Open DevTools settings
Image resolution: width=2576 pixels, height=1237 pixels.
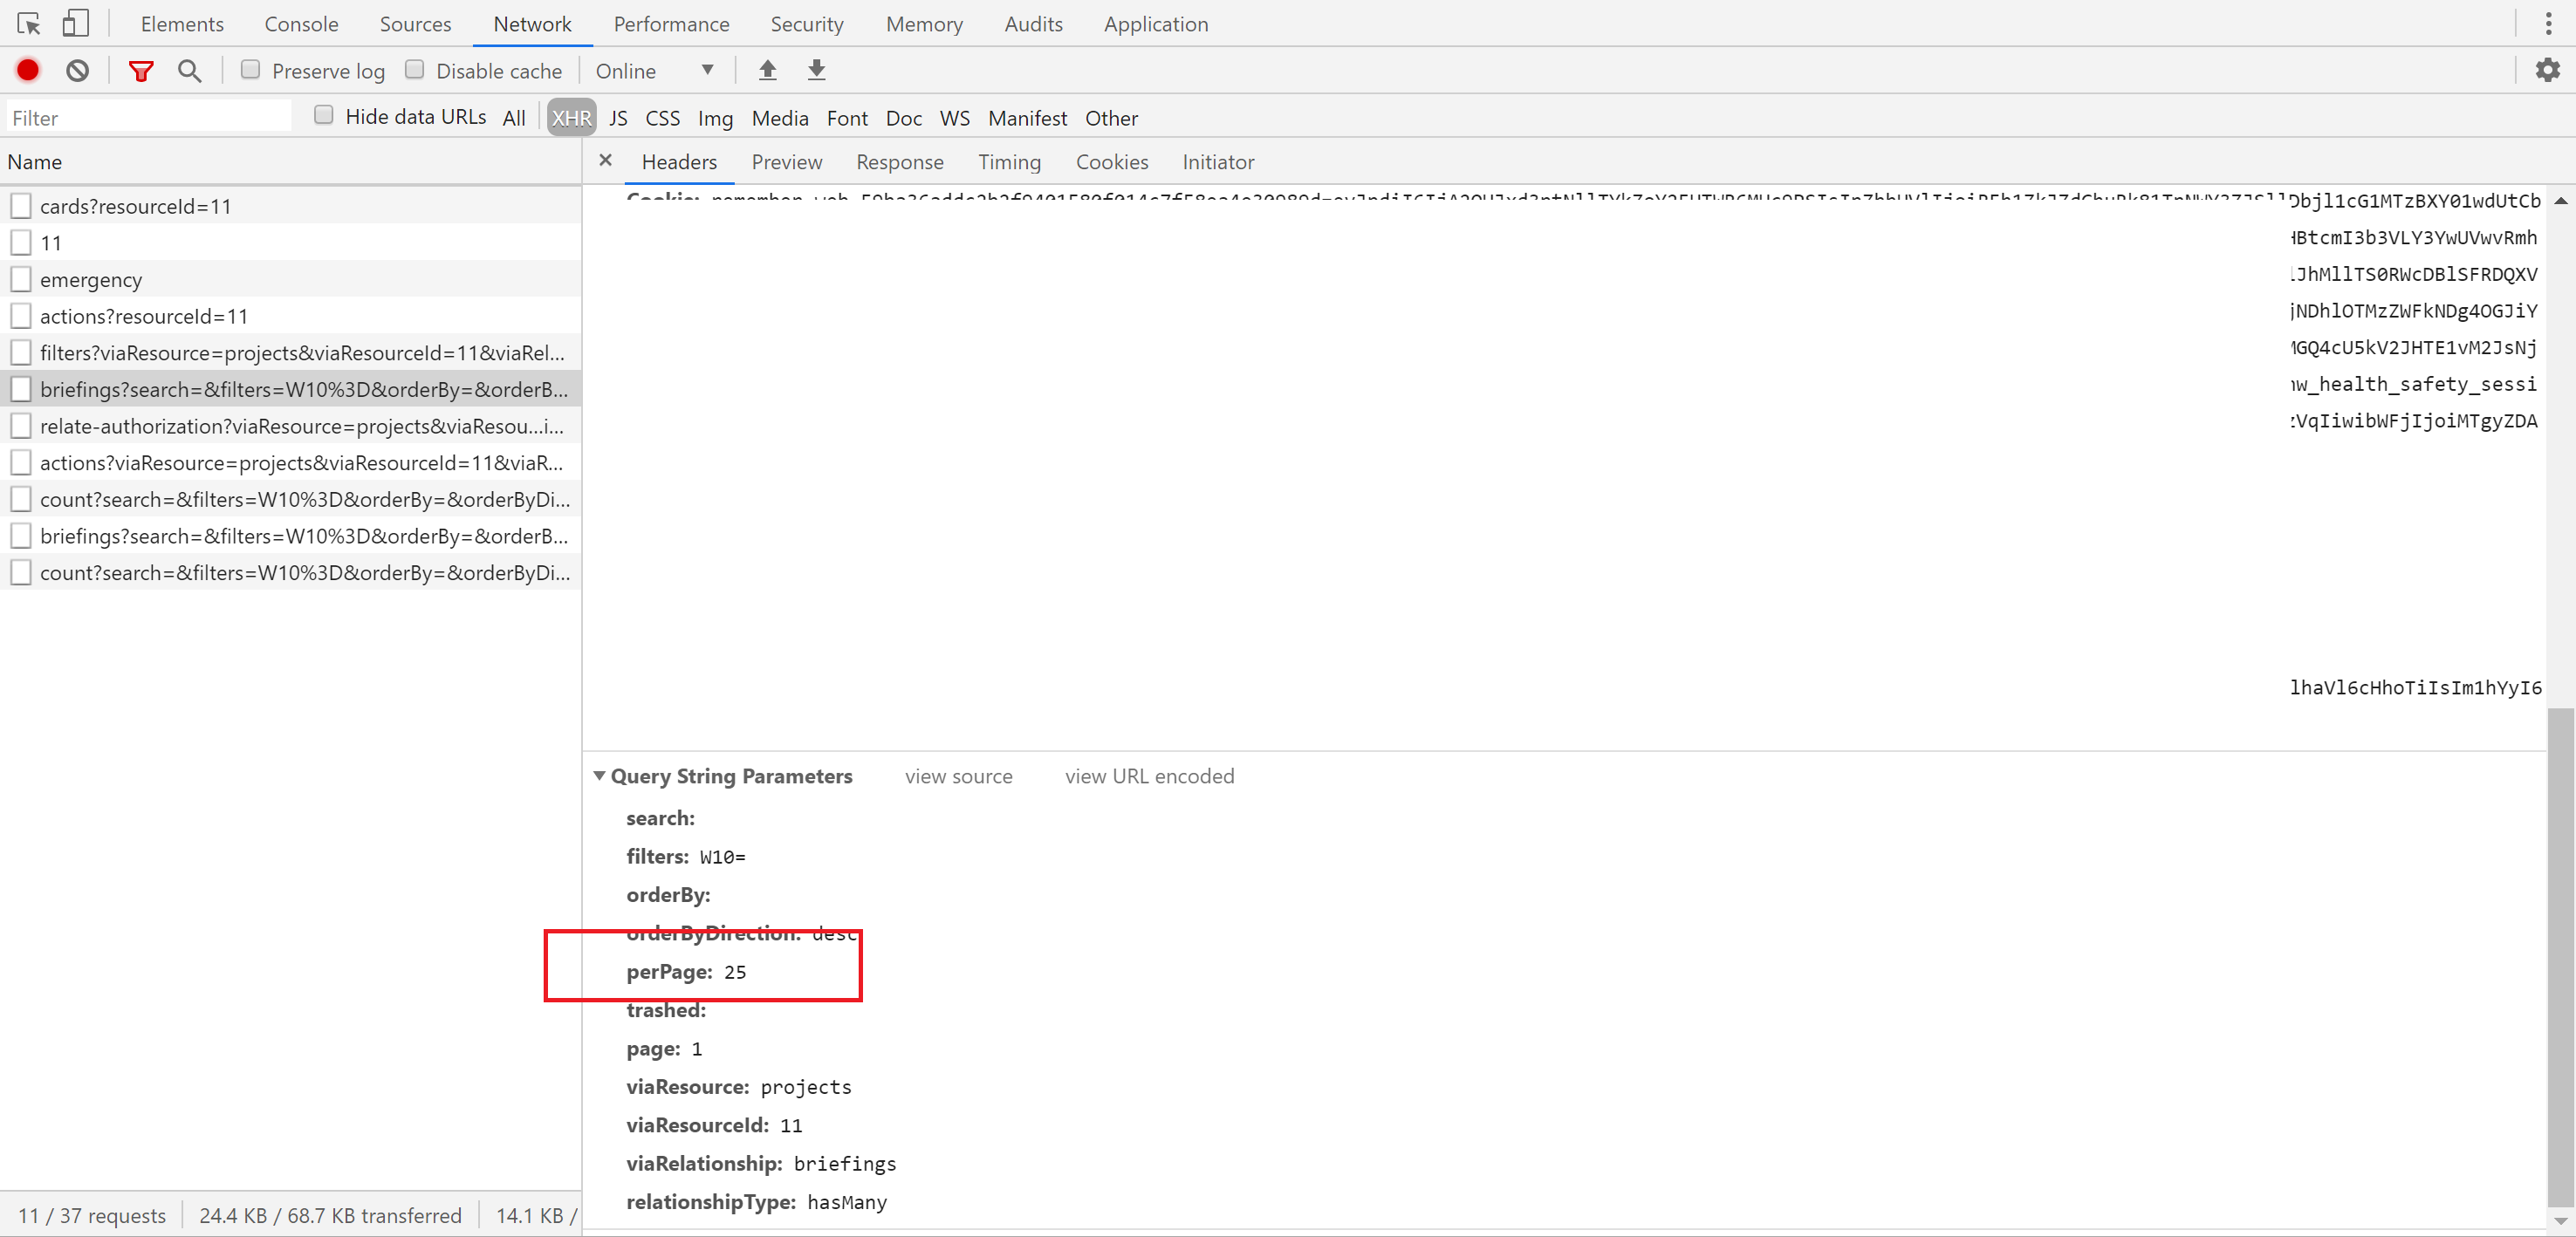pyautogui.click(x=2548, y=70)
